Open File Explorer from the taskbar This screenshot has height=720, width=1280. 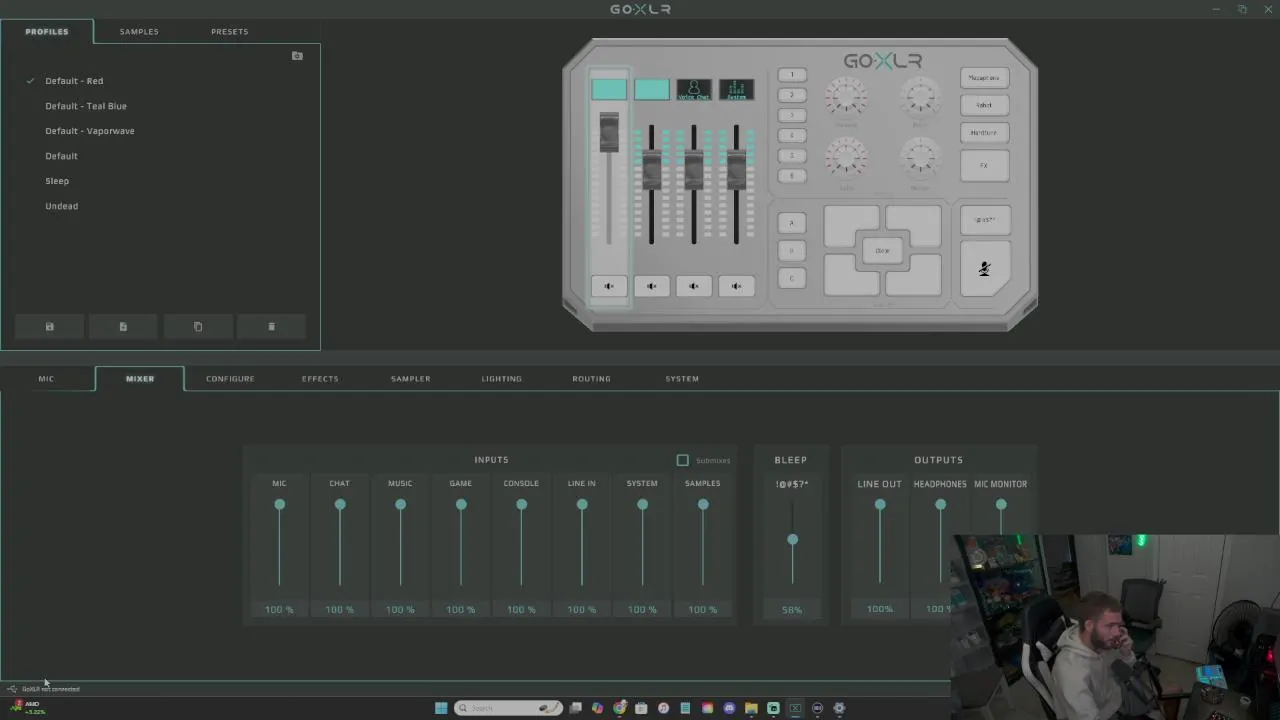pyautogui.click(x=751, y=708)
